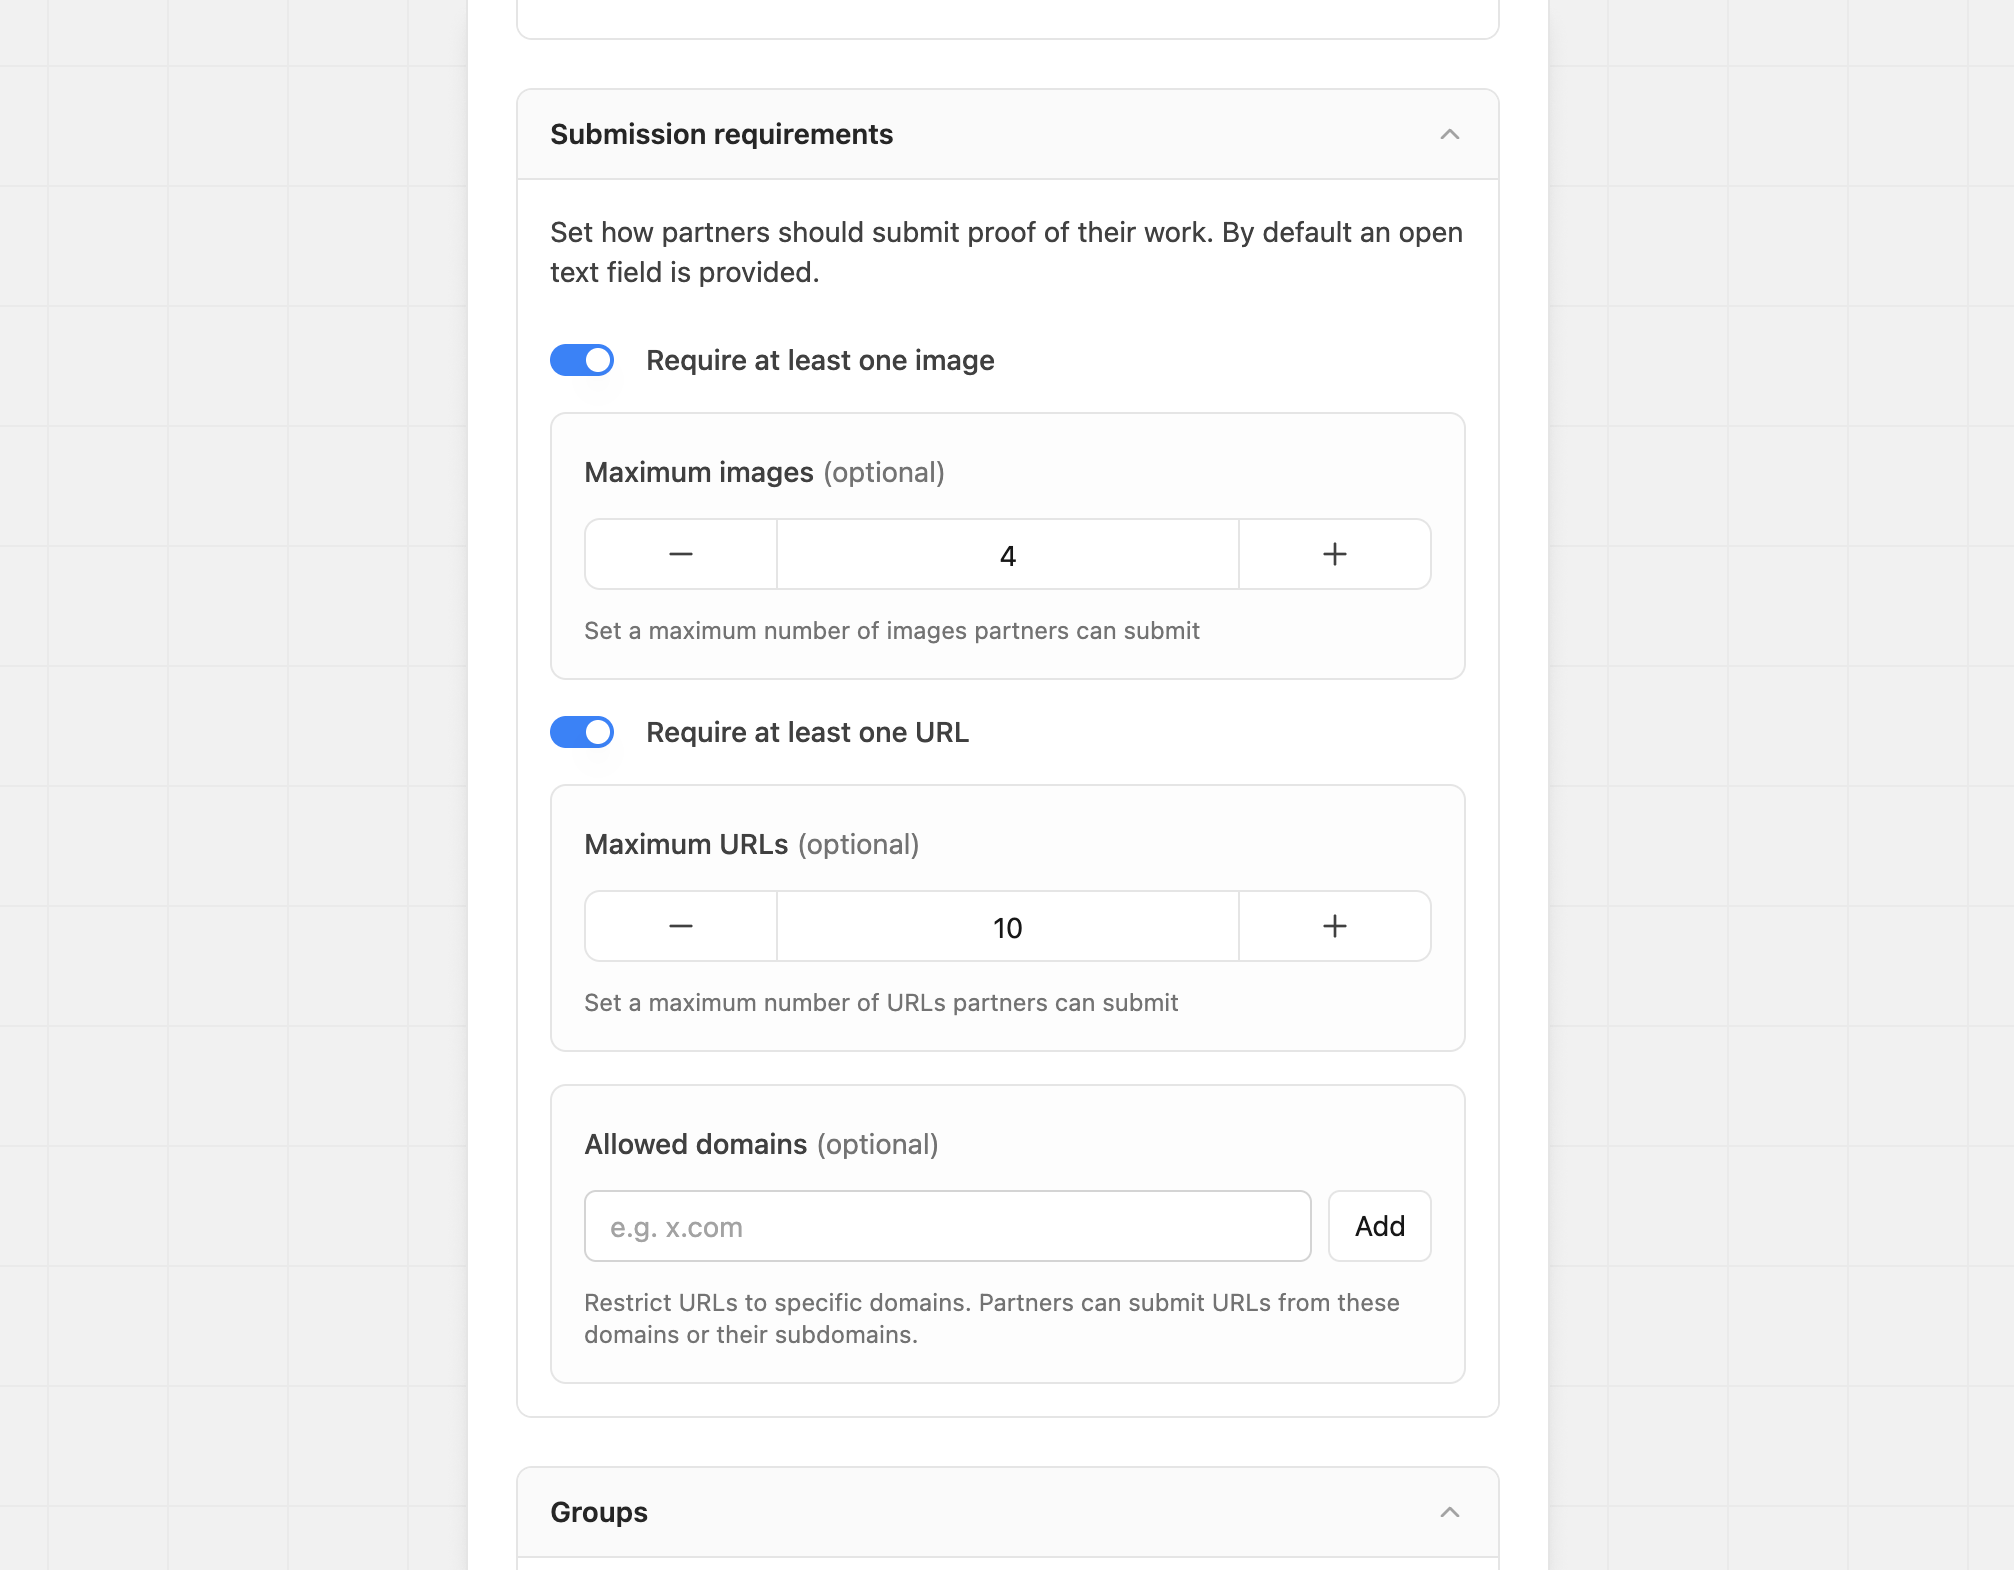
Task: Click the plus icon in the Maximum URLs stepper
Action: [1334, 926]
